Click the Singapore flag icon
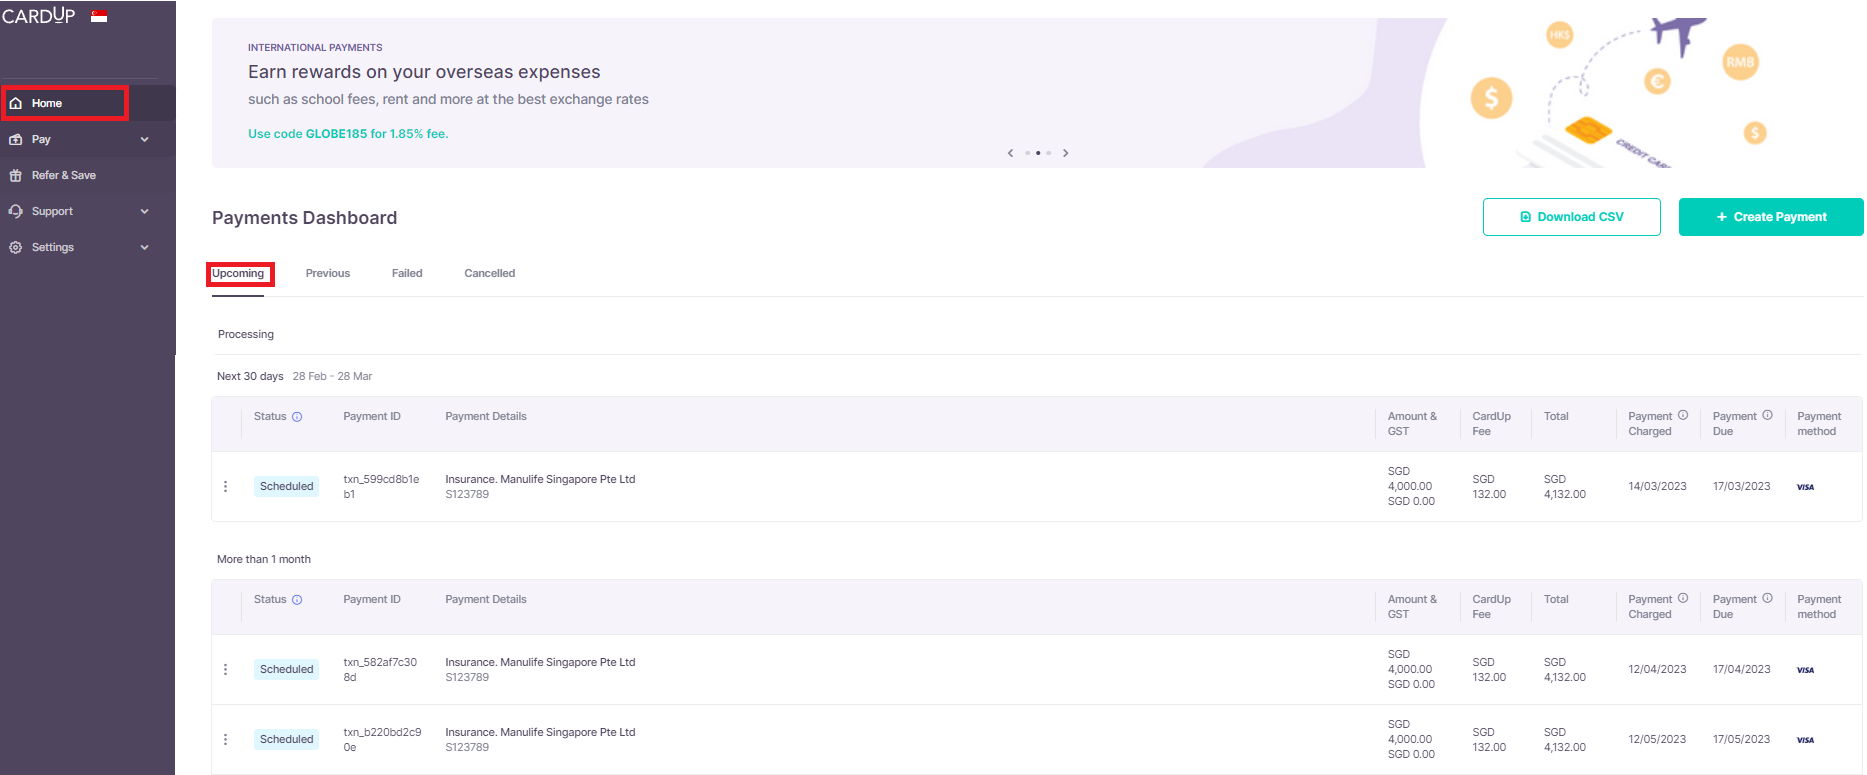The height and width of the screenshot is (775, 1867). tap(99, 15)
